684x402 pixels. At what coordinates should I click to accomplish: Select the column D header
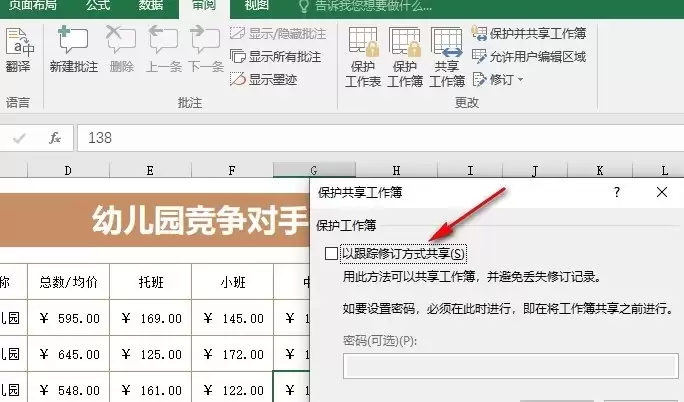point(68,170)
